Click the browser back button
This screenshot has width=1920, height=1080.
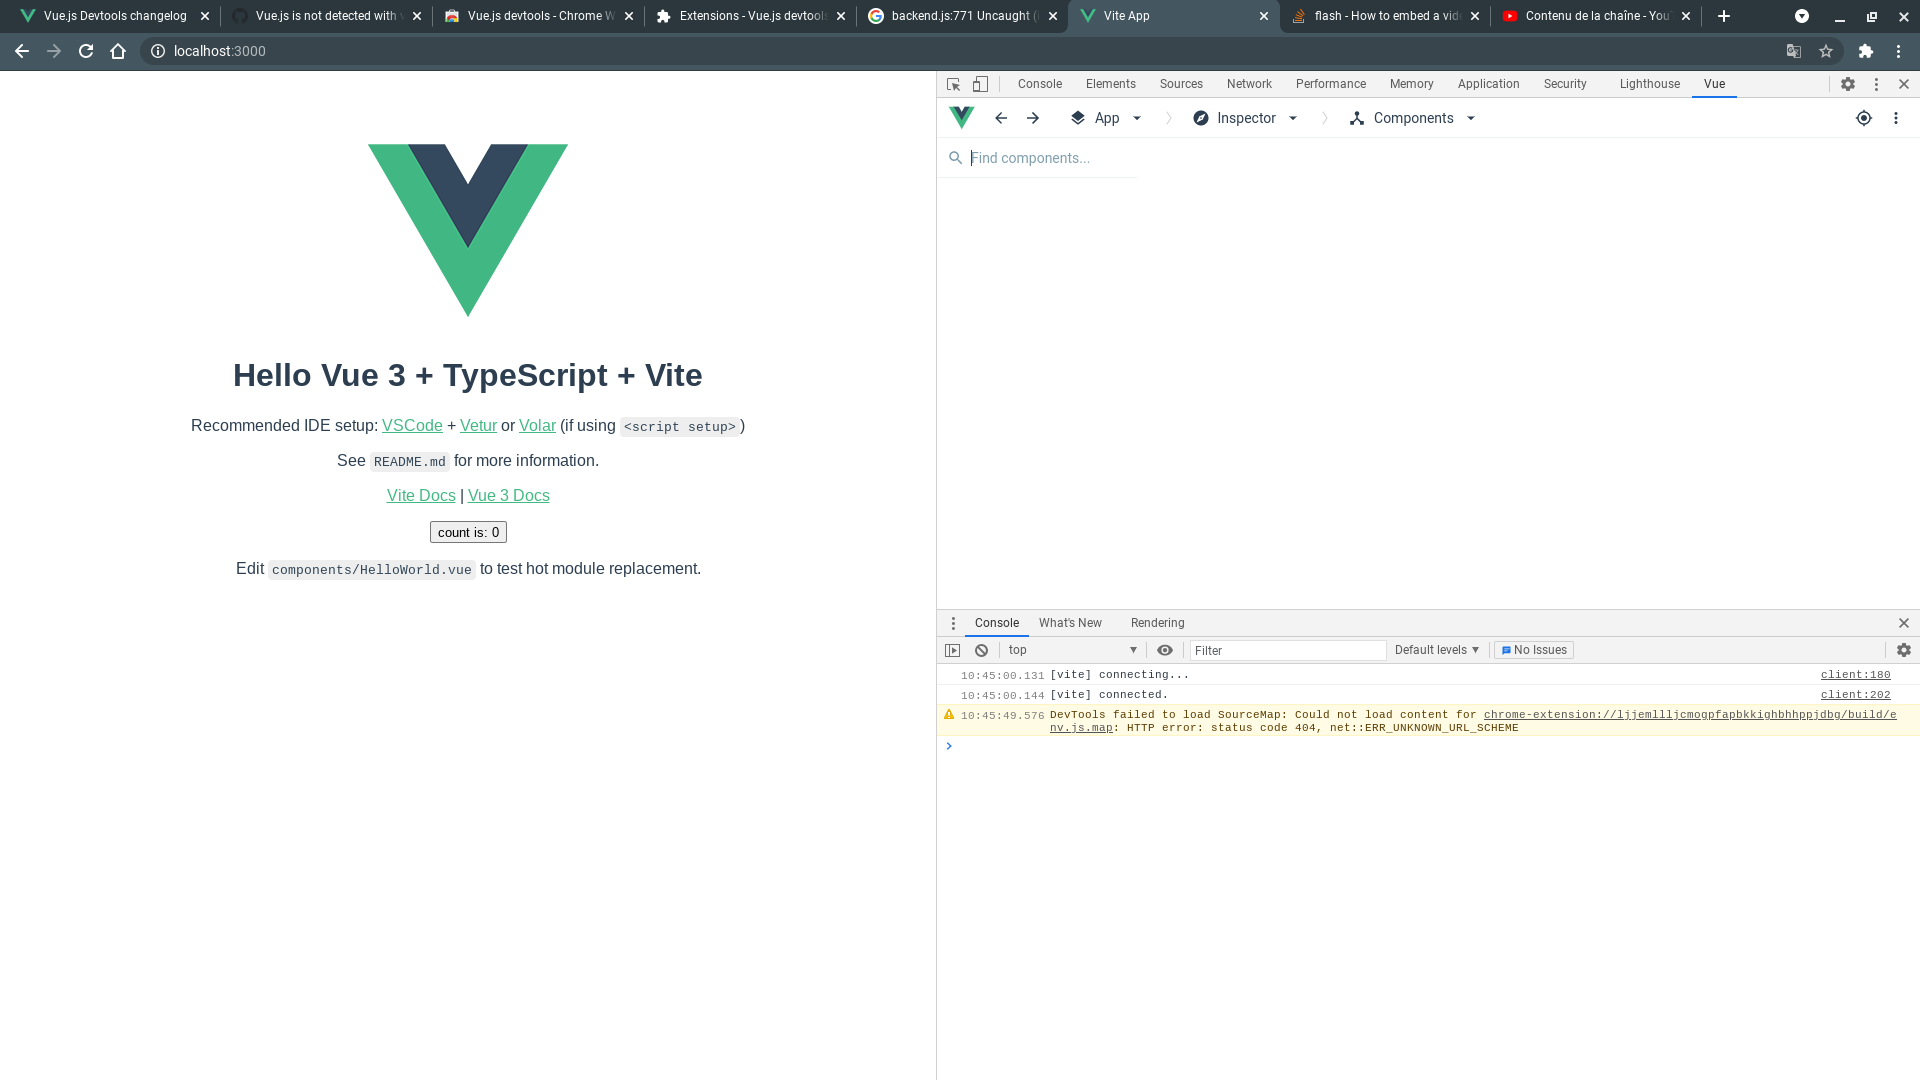[22, 51]
